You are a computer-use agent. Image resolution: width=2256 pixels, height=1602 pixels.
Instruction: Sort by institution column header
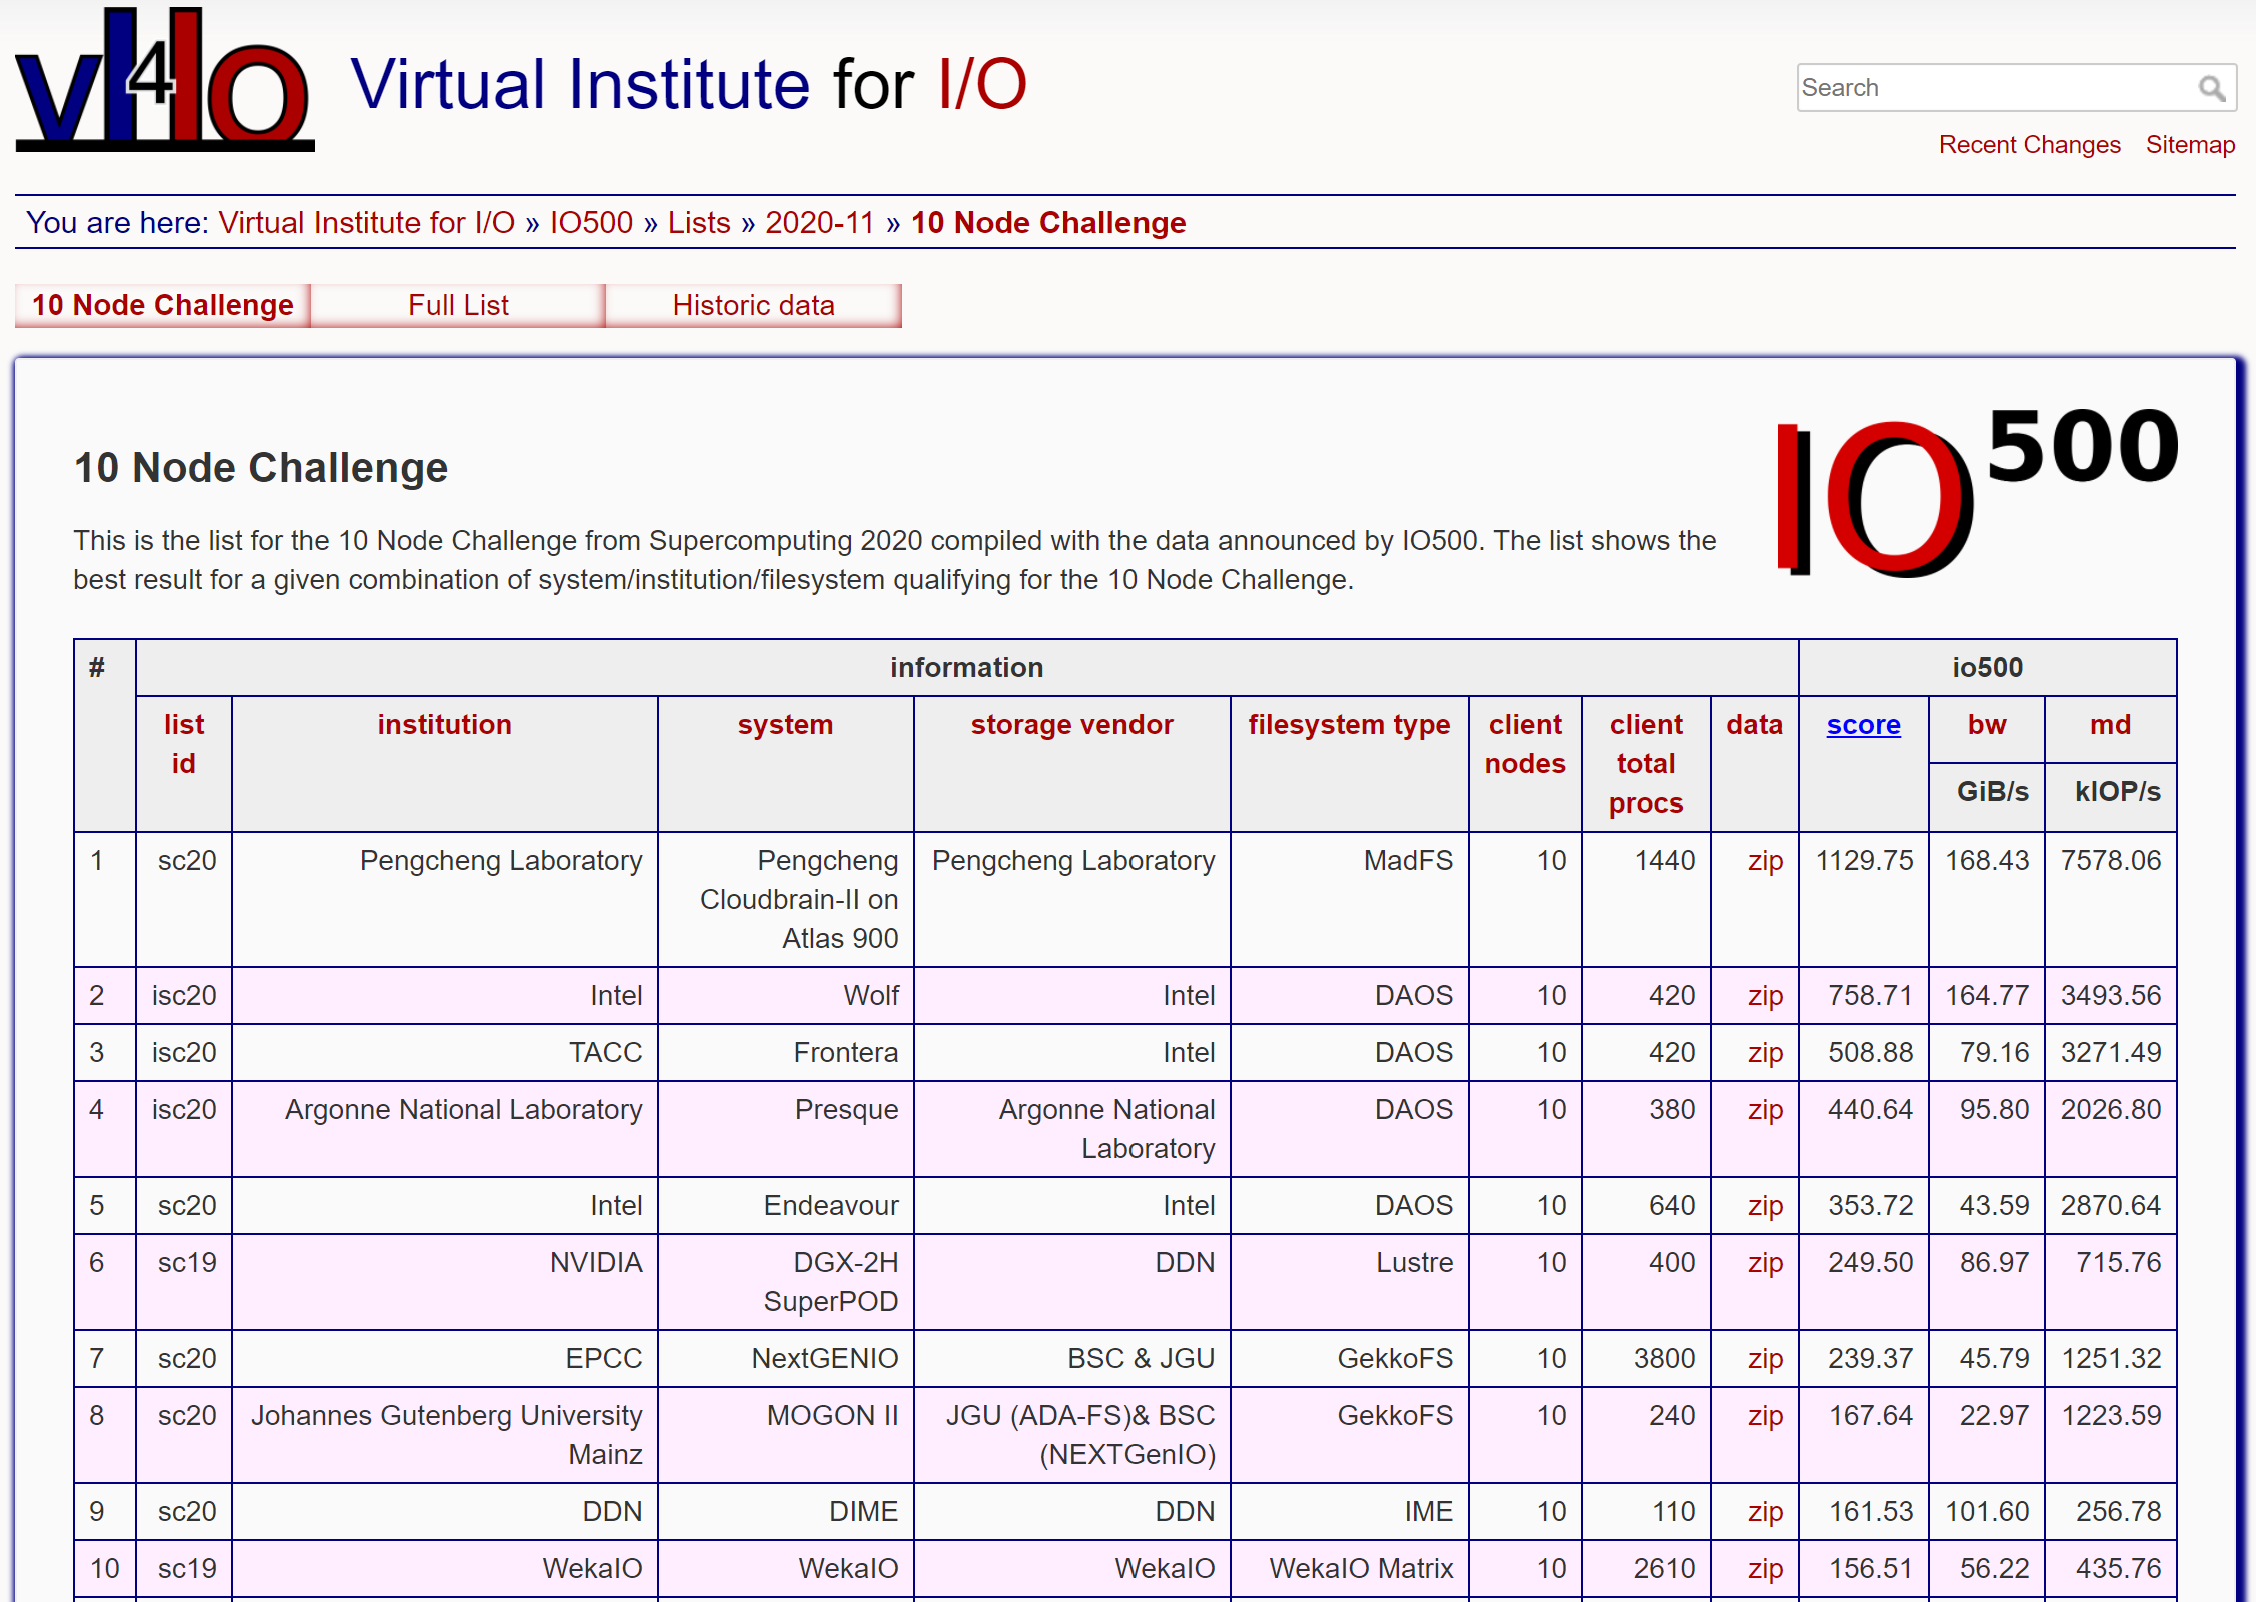click(444, 725)
